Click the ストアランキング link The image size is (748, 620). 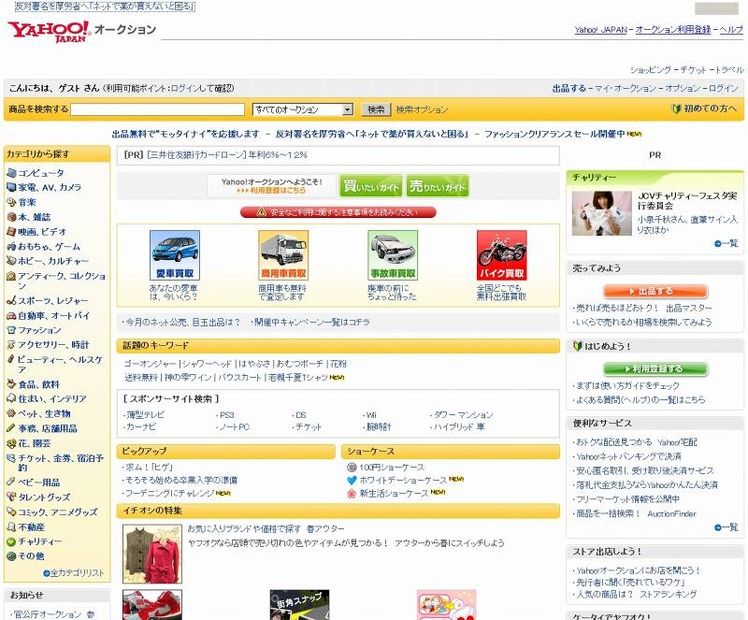tap(668, 594)
